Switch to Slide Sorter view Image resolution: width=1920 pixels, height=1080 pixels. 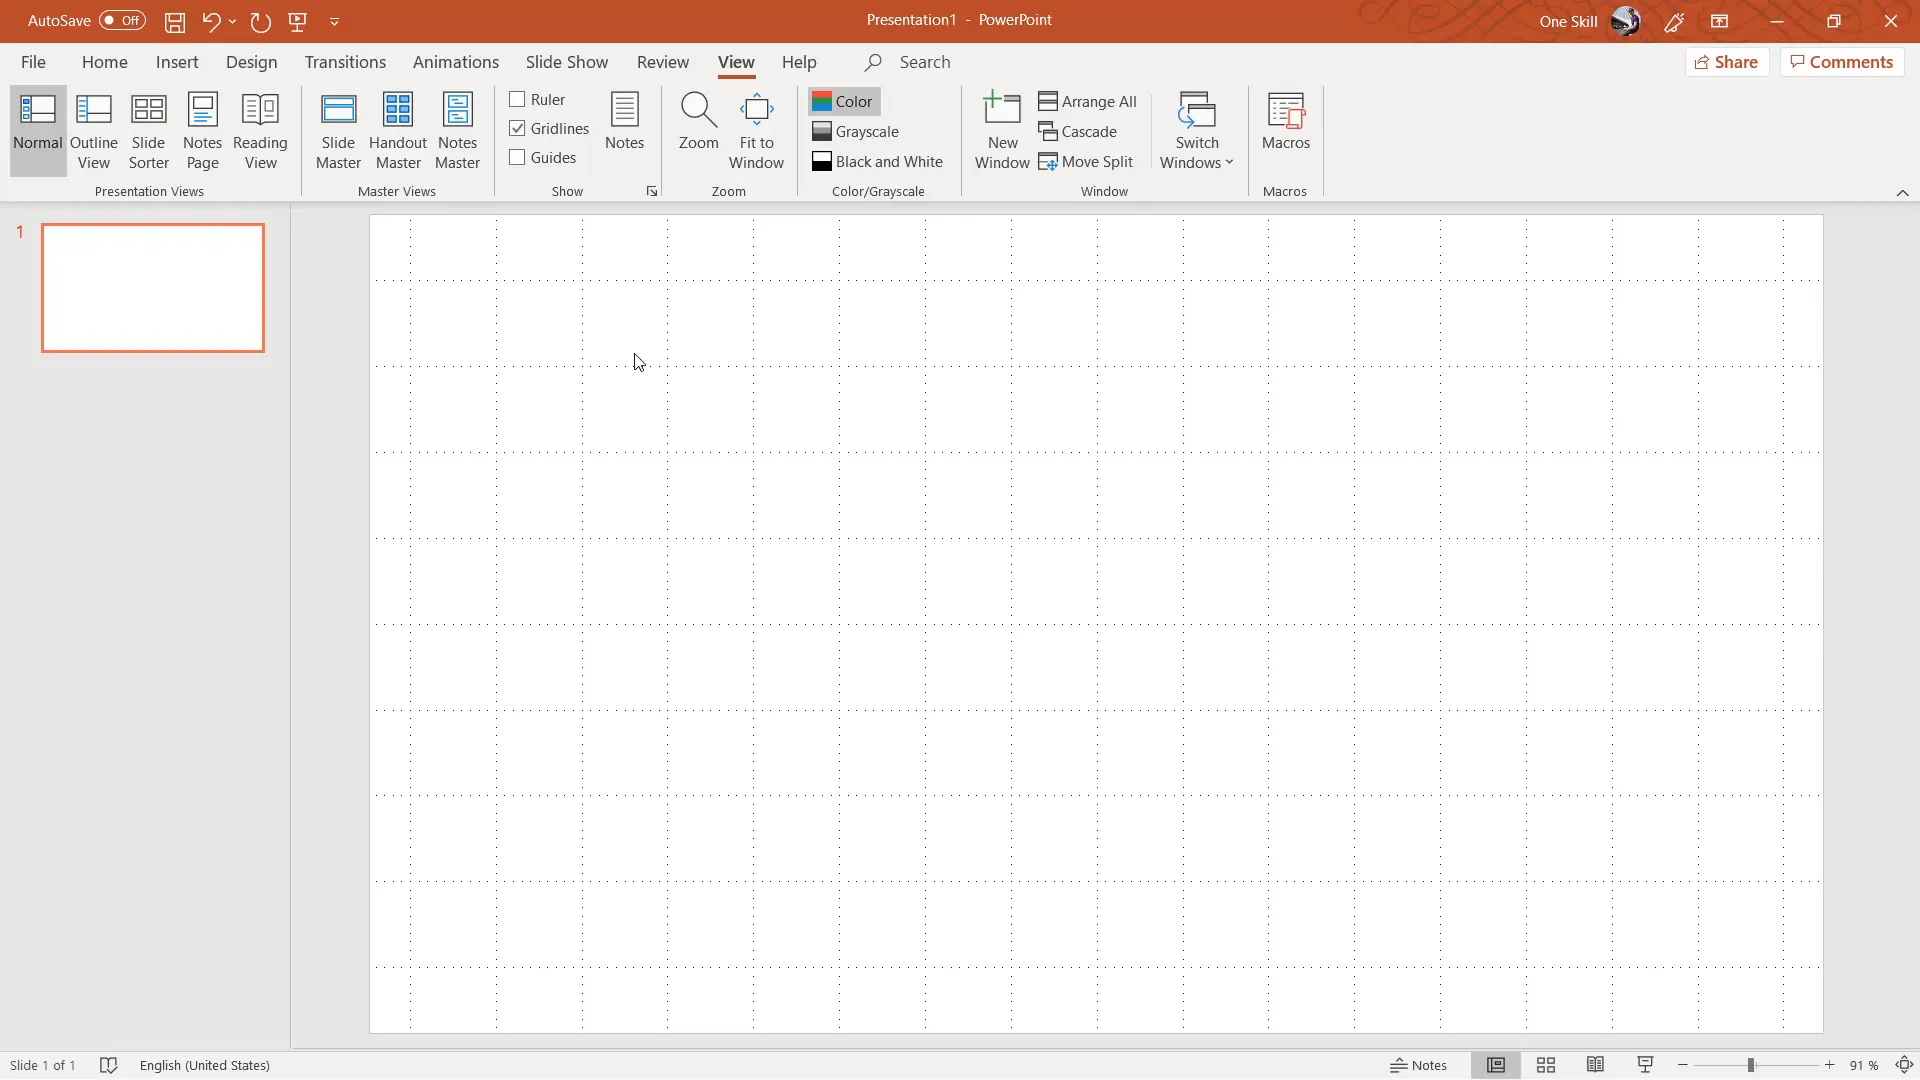[148, 131]
